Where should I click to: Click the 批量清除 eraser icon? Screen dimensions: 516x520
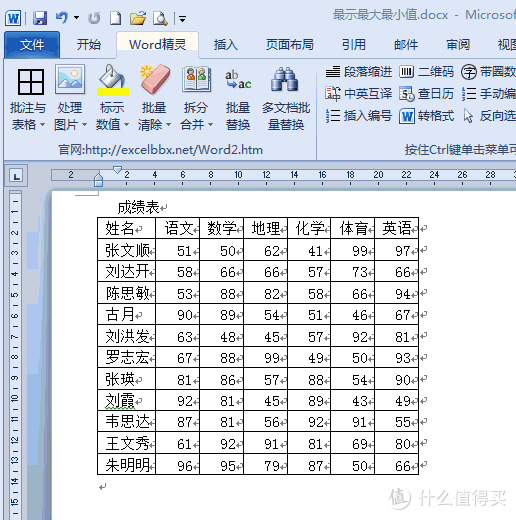tap(155, 79)
